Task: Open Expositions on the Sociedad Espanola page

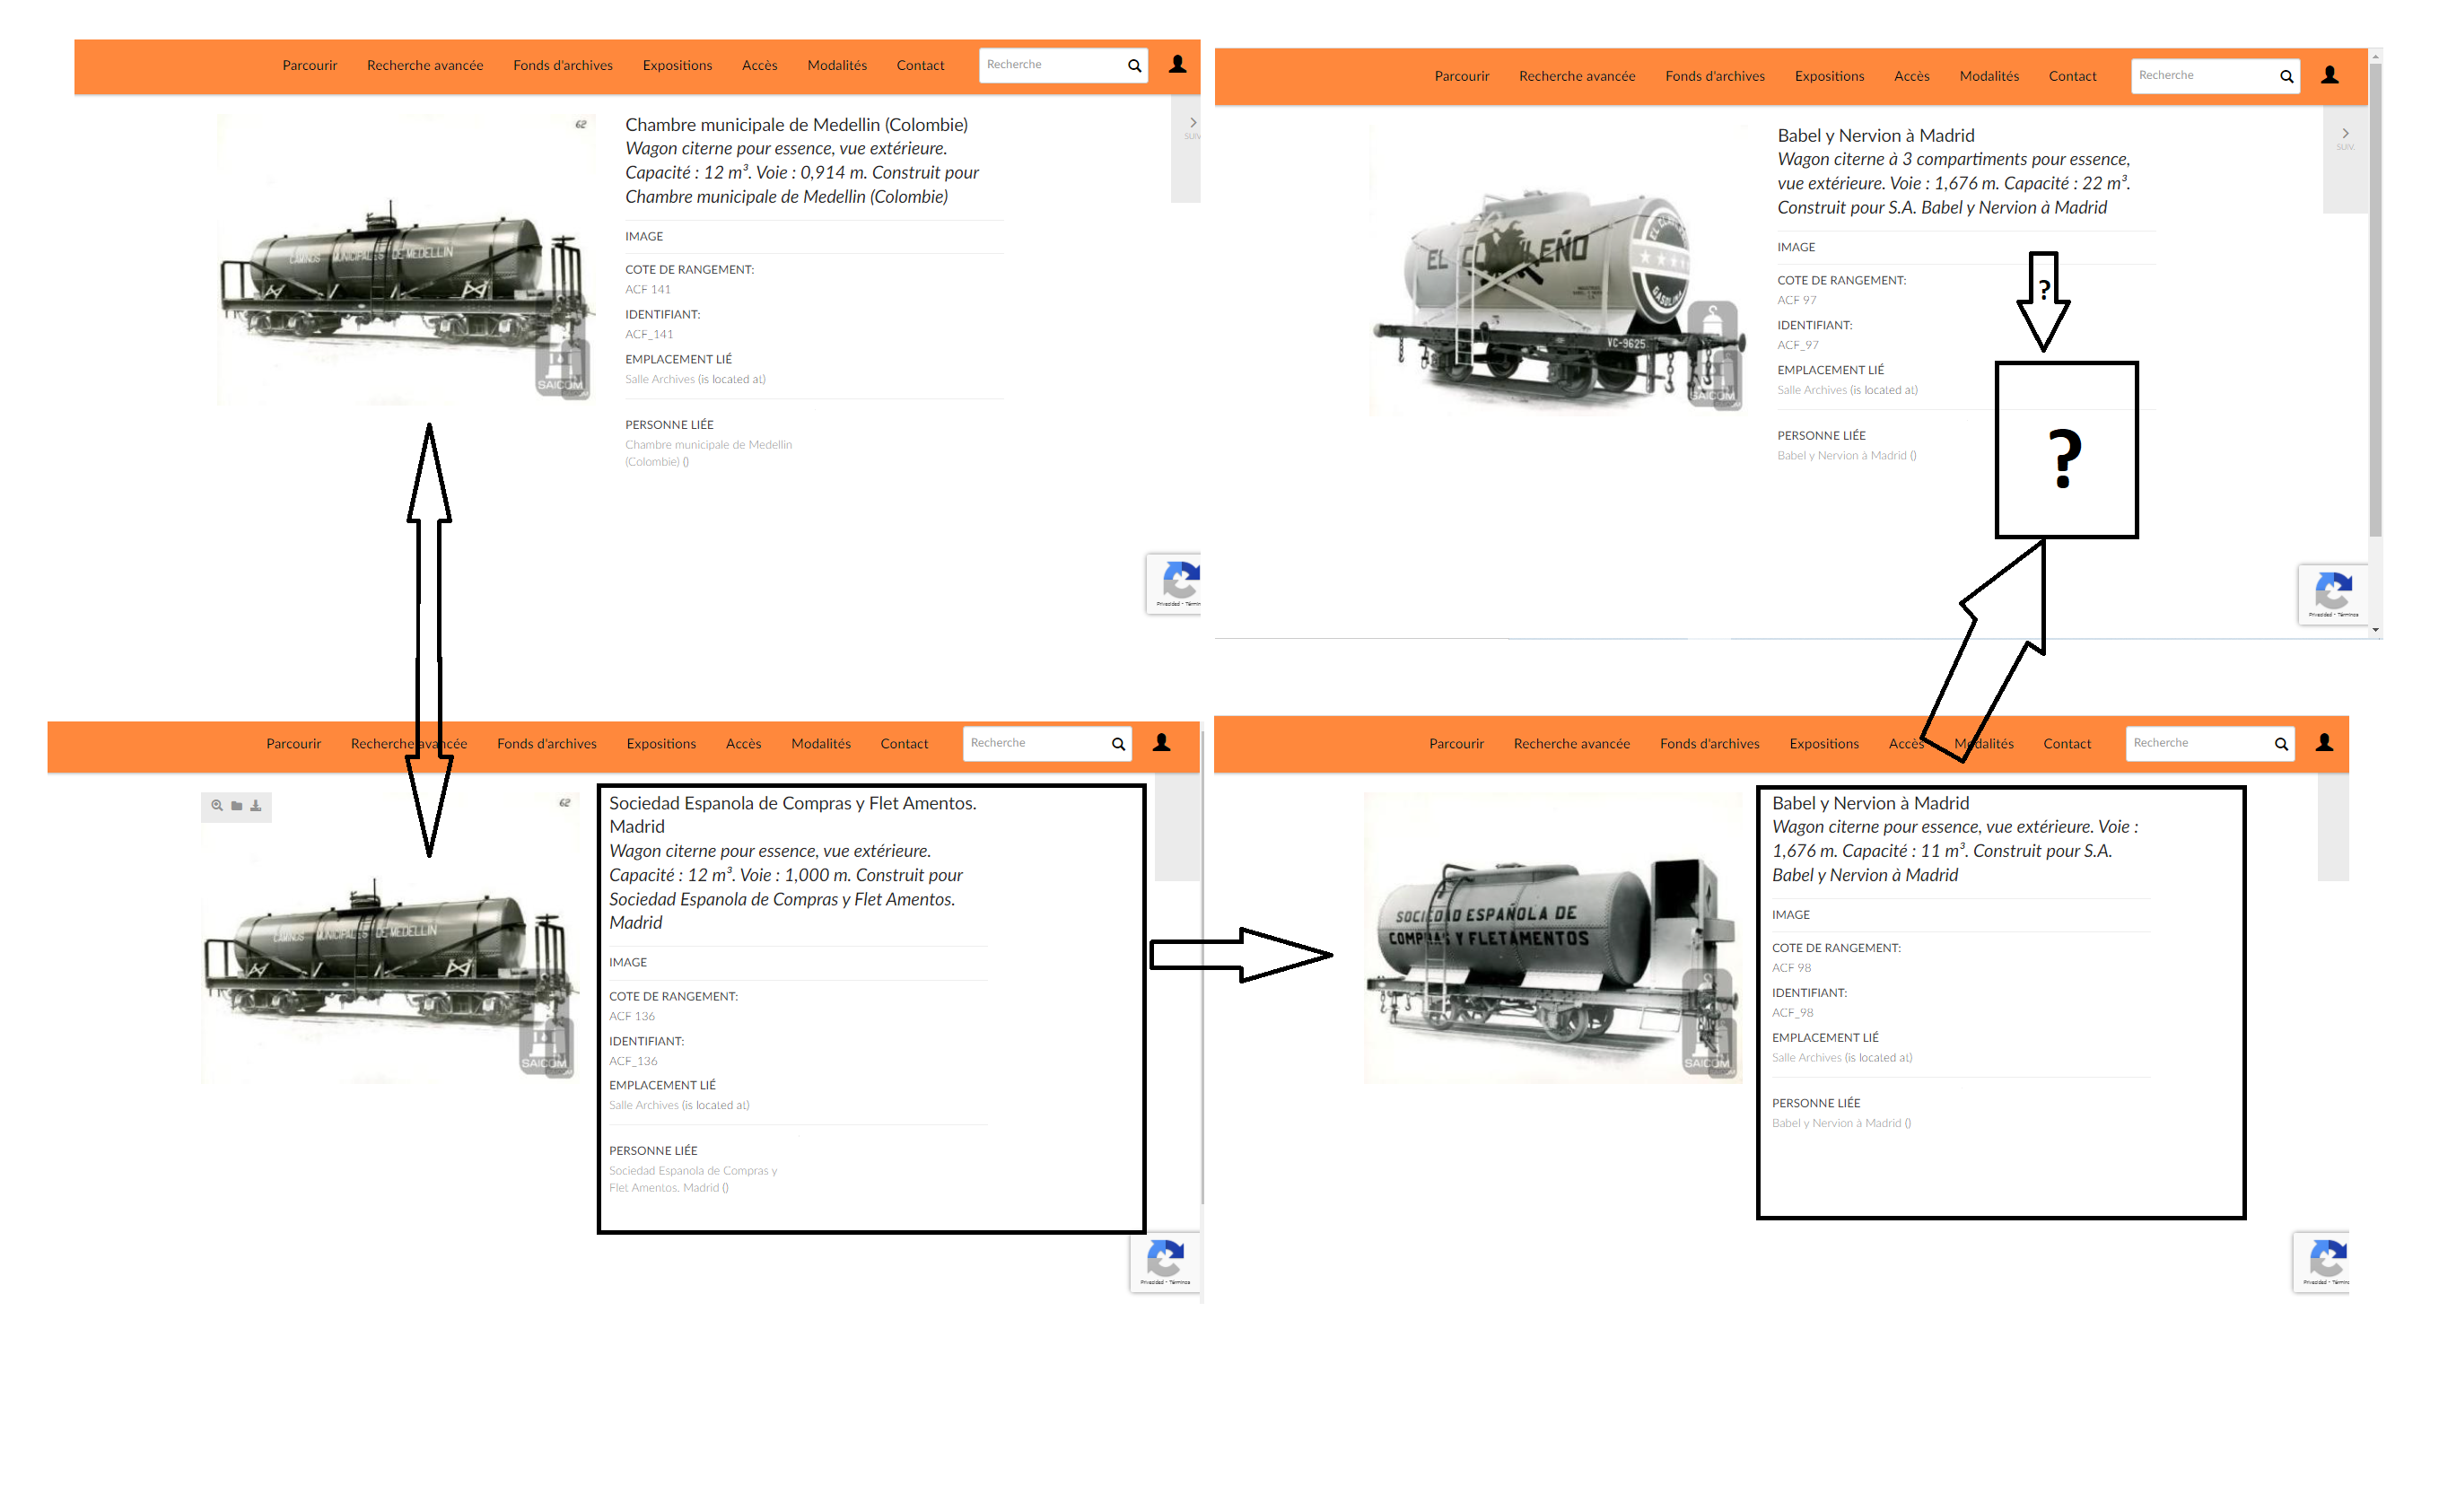Action: pyautogui.click(x=662, y=745)
